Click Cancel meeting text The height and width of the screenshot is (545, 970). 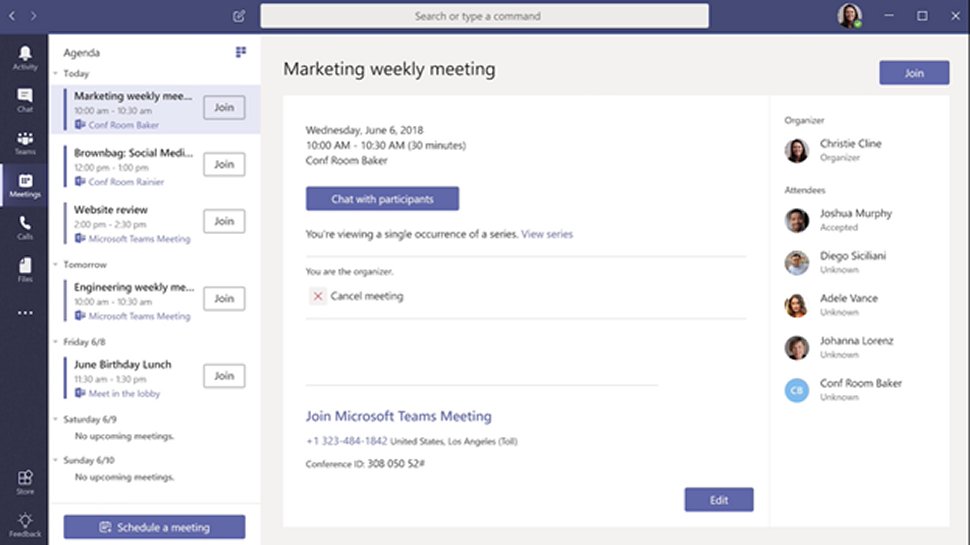click(x=367, y=296)
